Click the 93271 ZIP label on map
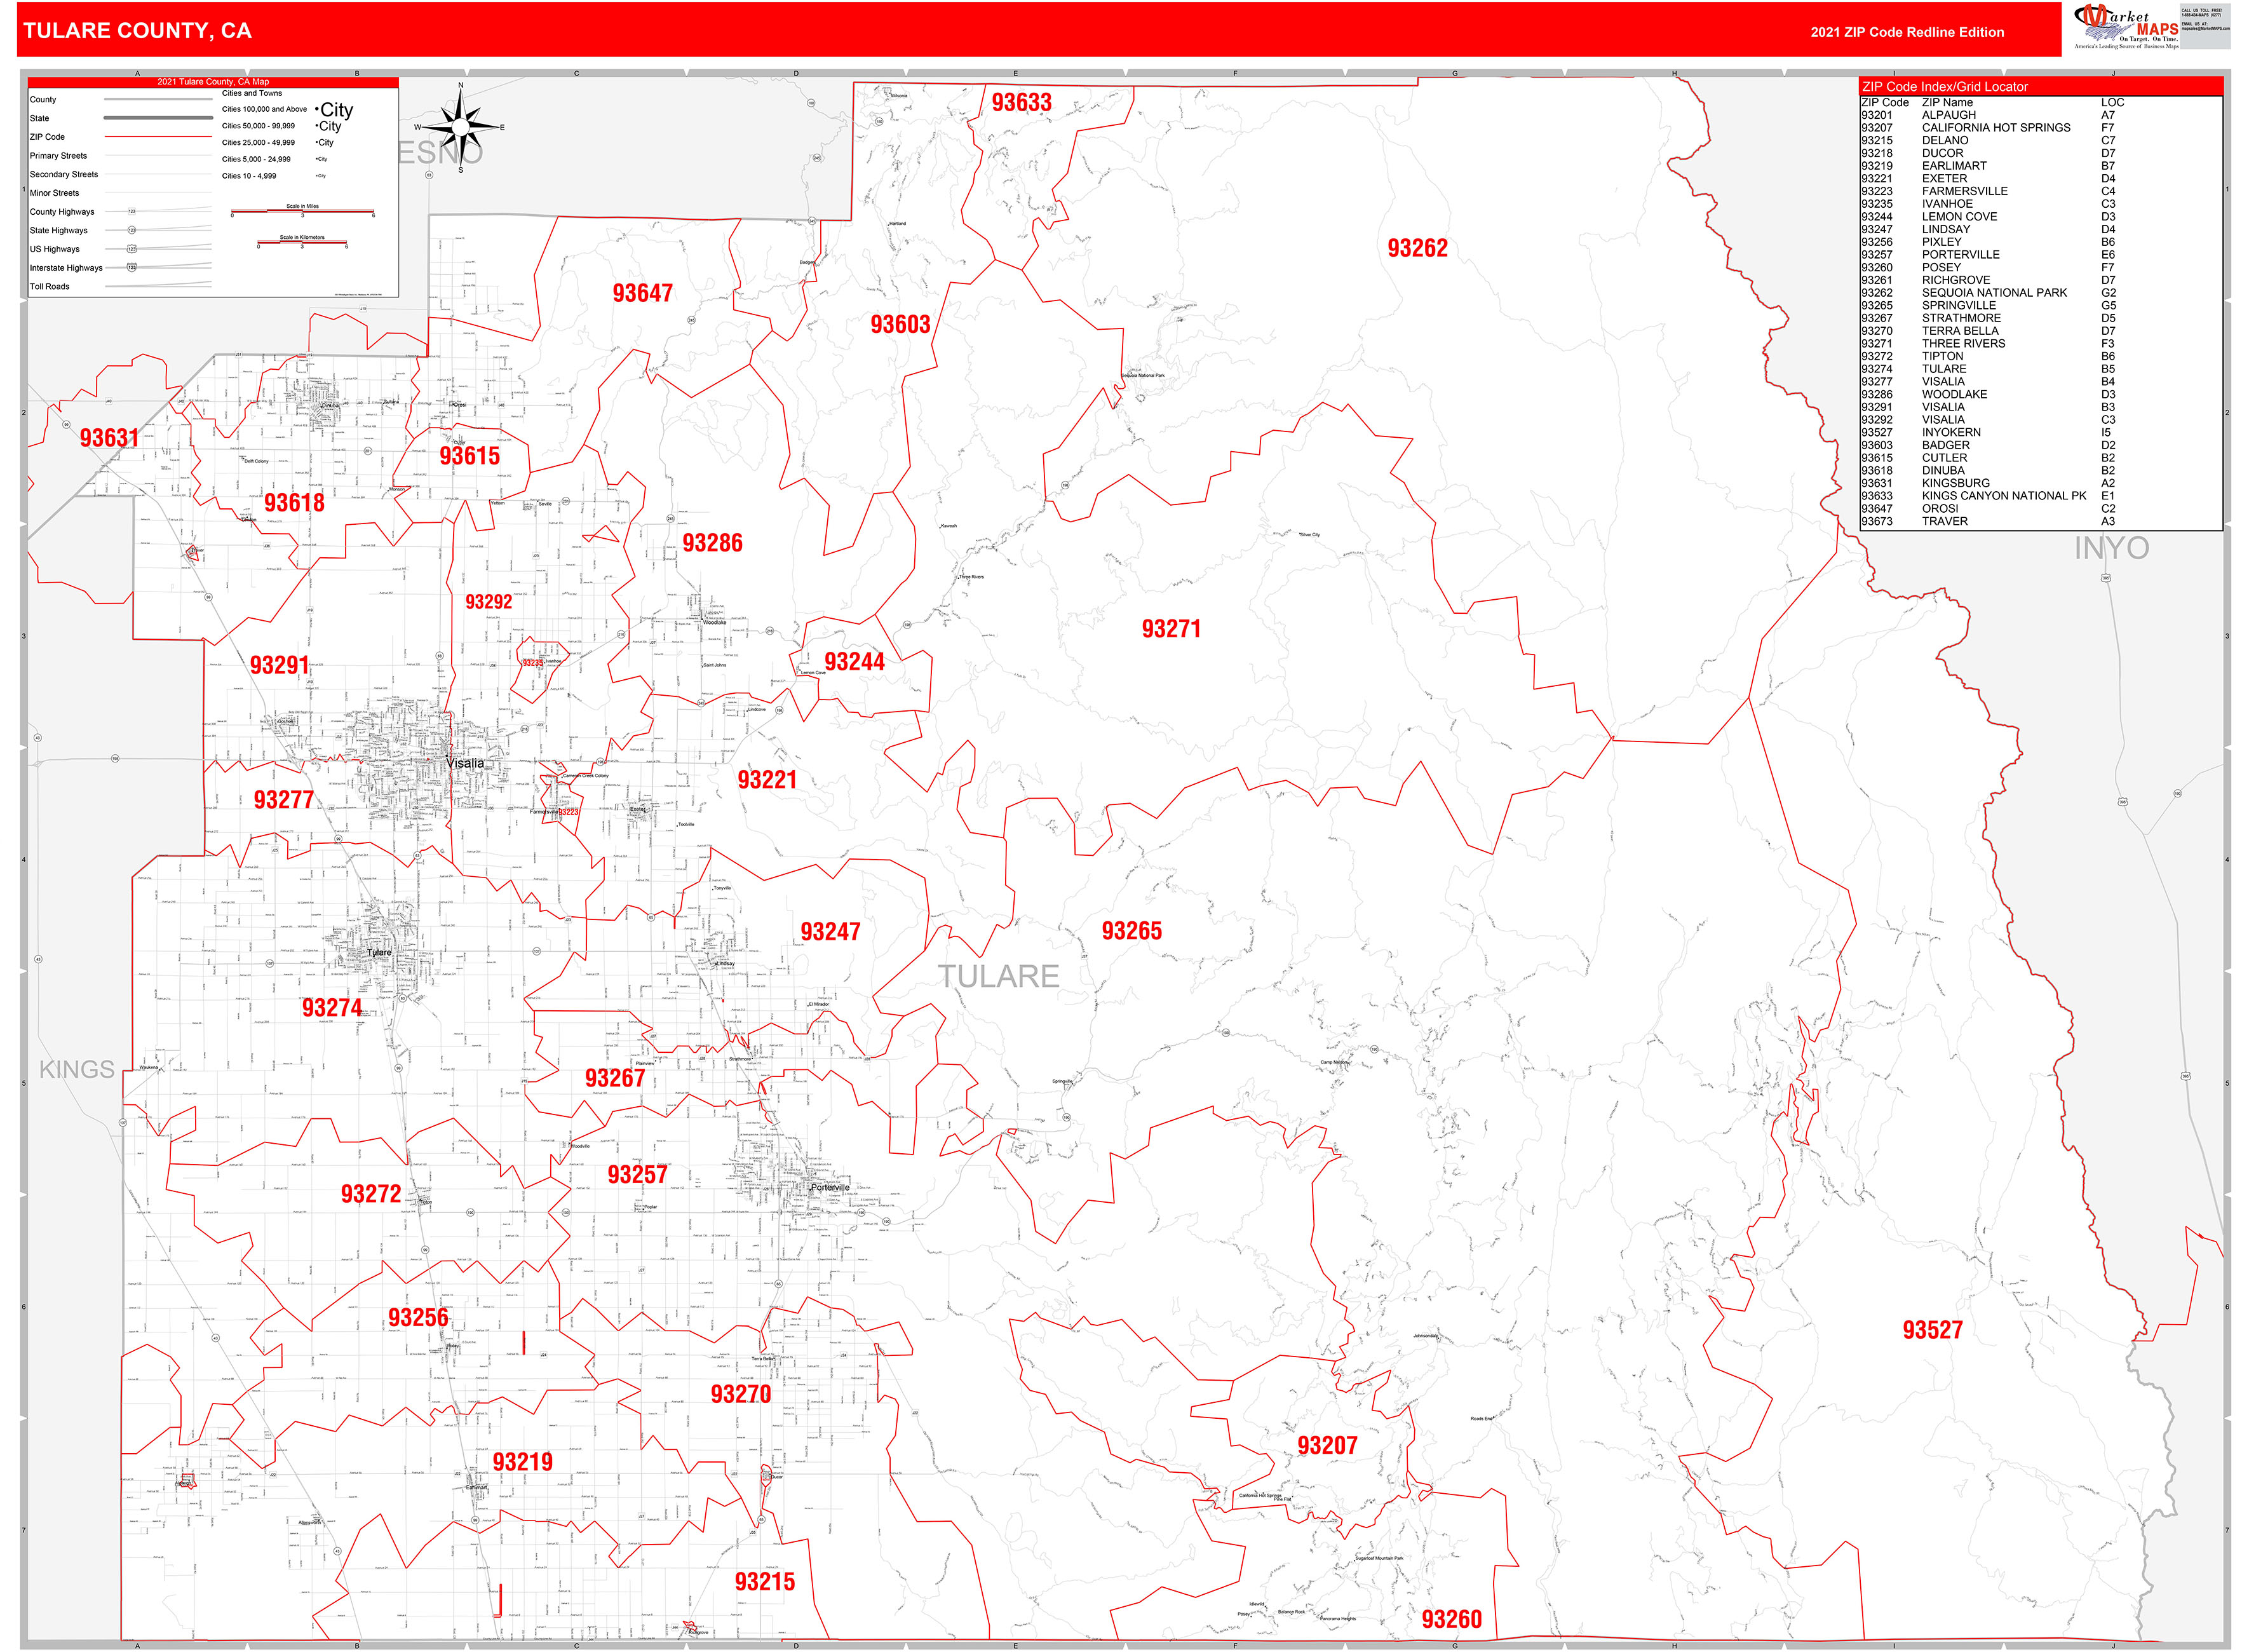This screenshot has height=1652, width=2242. (x=1171, y=629)
